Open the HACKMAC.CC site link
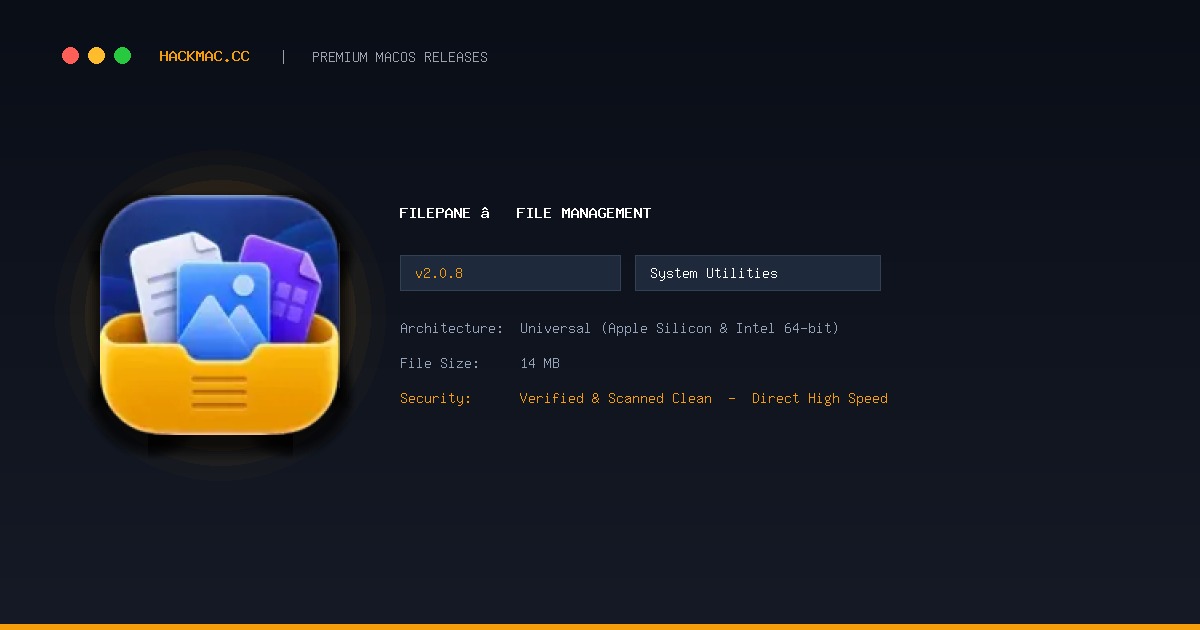 (x=205, y=57)
